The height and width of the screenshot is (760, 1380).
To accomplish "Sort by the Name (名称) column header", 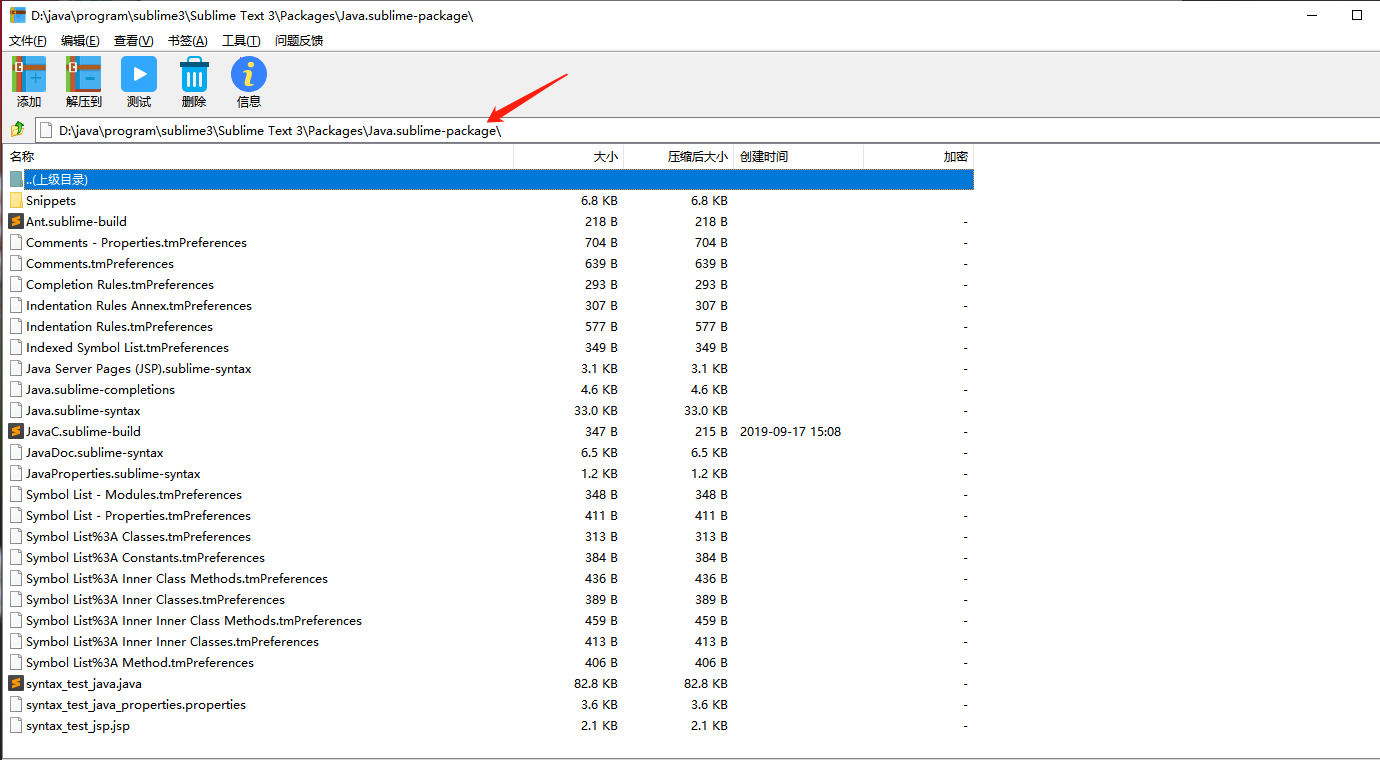I will 259,157.
